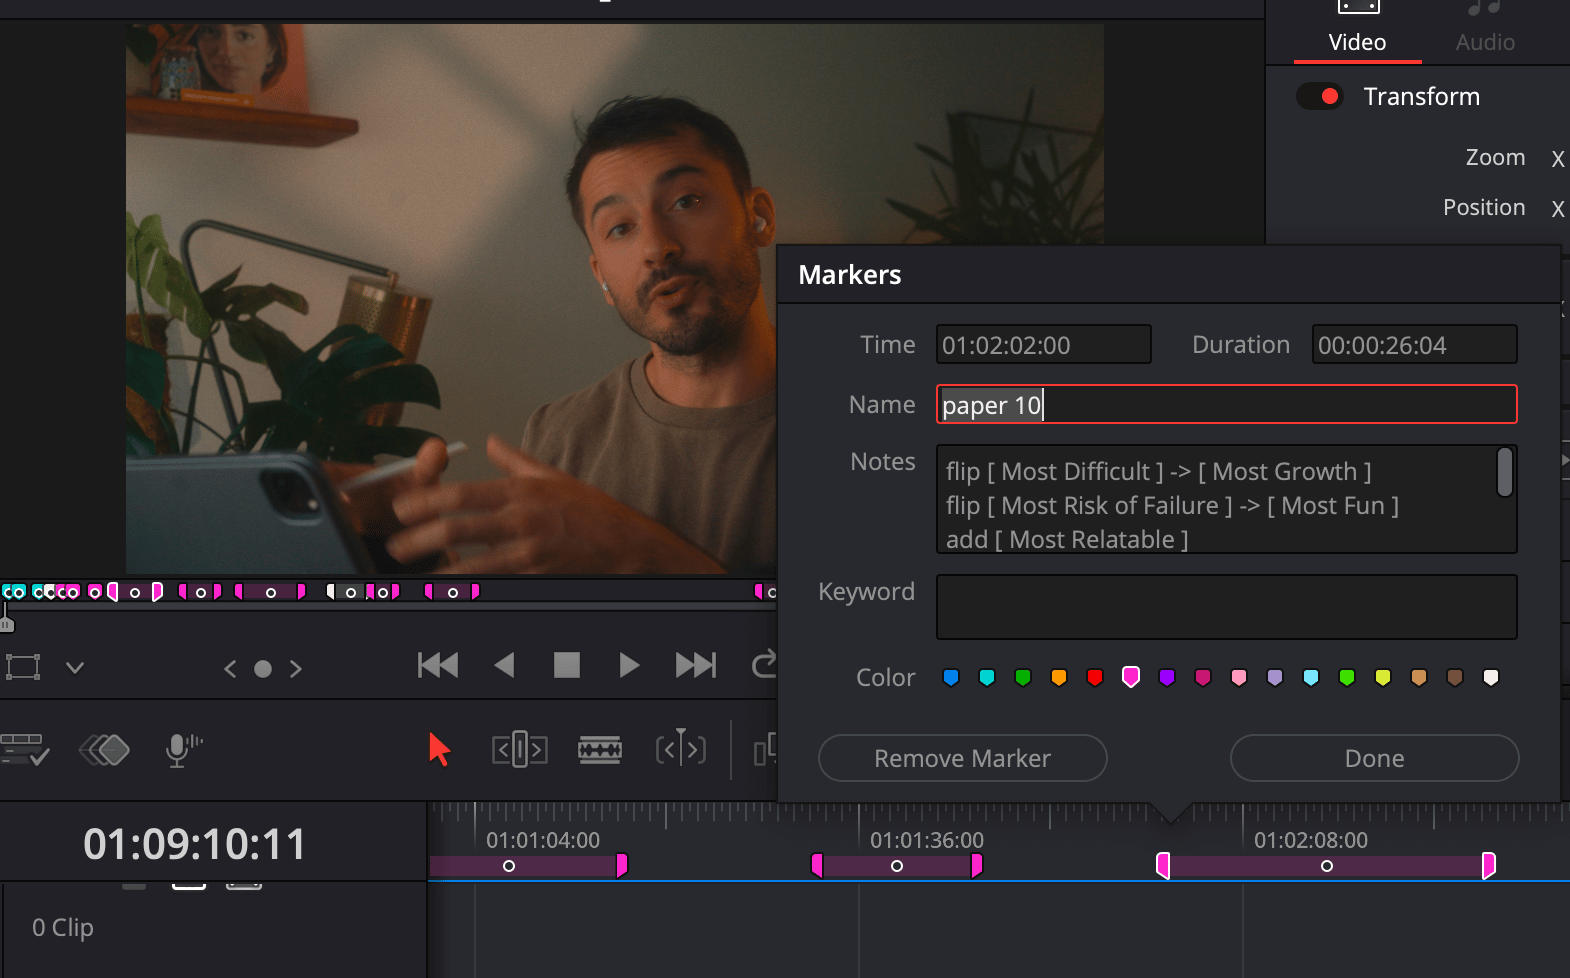Image resolution: width=1570 pixels, height=978 pixels.
Task: Select the blue marker color swatch
Action: tap(951, 678)
